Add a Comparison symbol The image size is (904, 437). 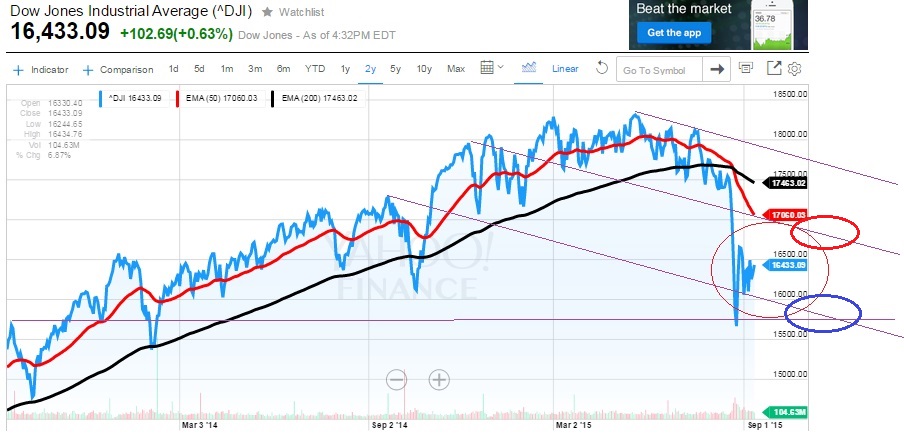pos(119,70)
